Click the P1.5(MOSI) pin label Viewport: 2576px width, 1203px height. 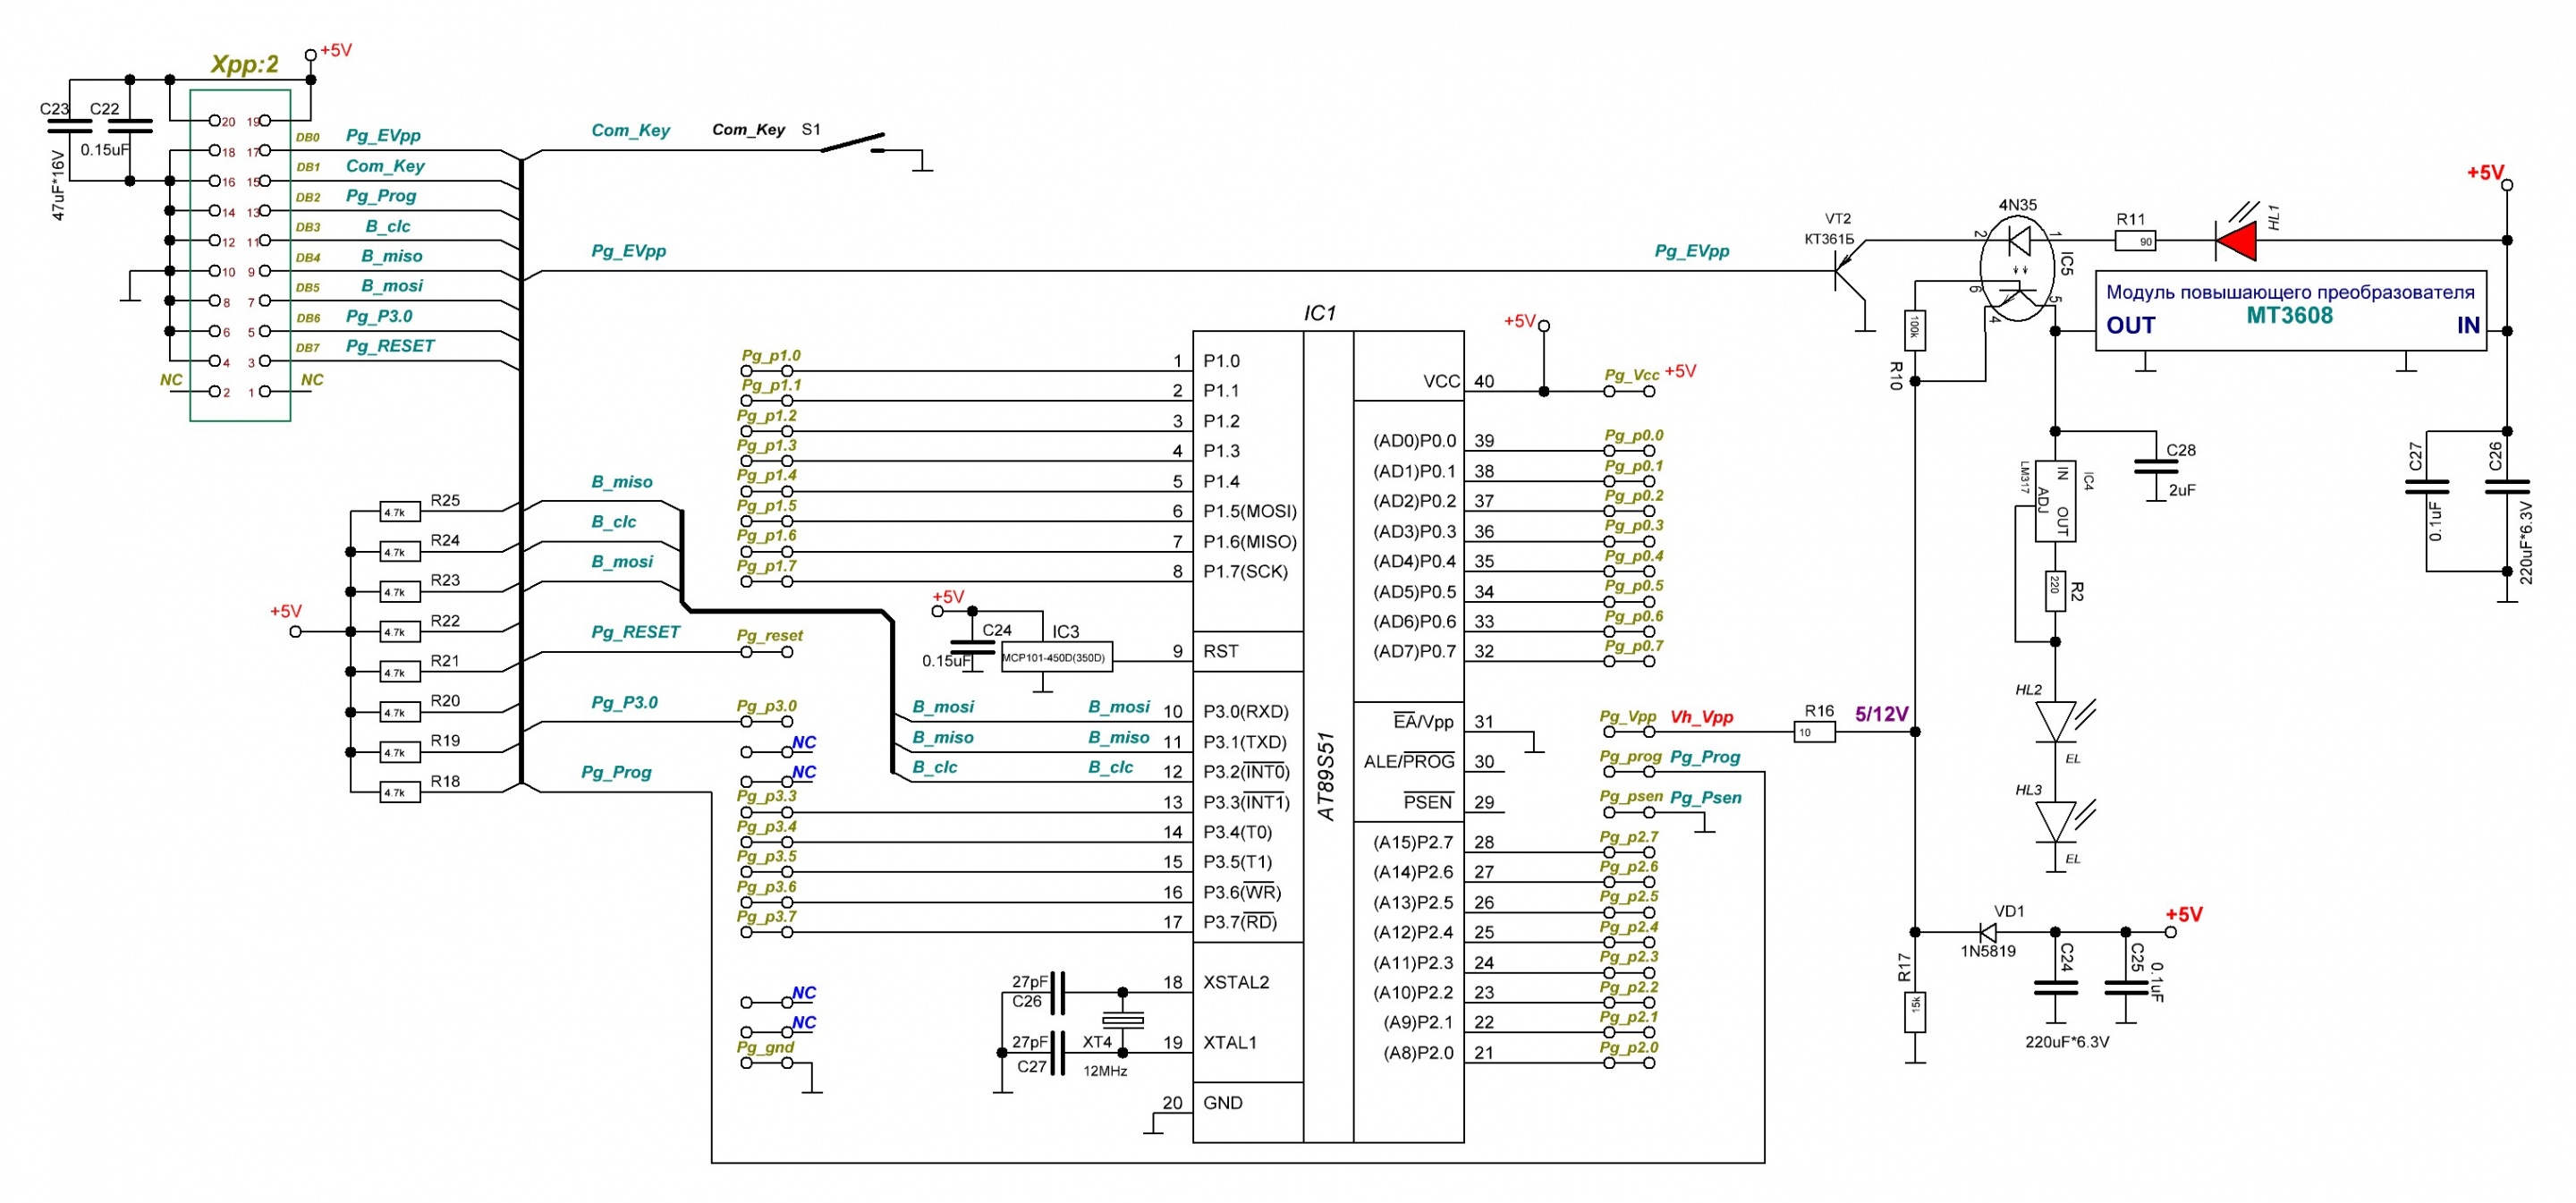(x=1250, y=511)
